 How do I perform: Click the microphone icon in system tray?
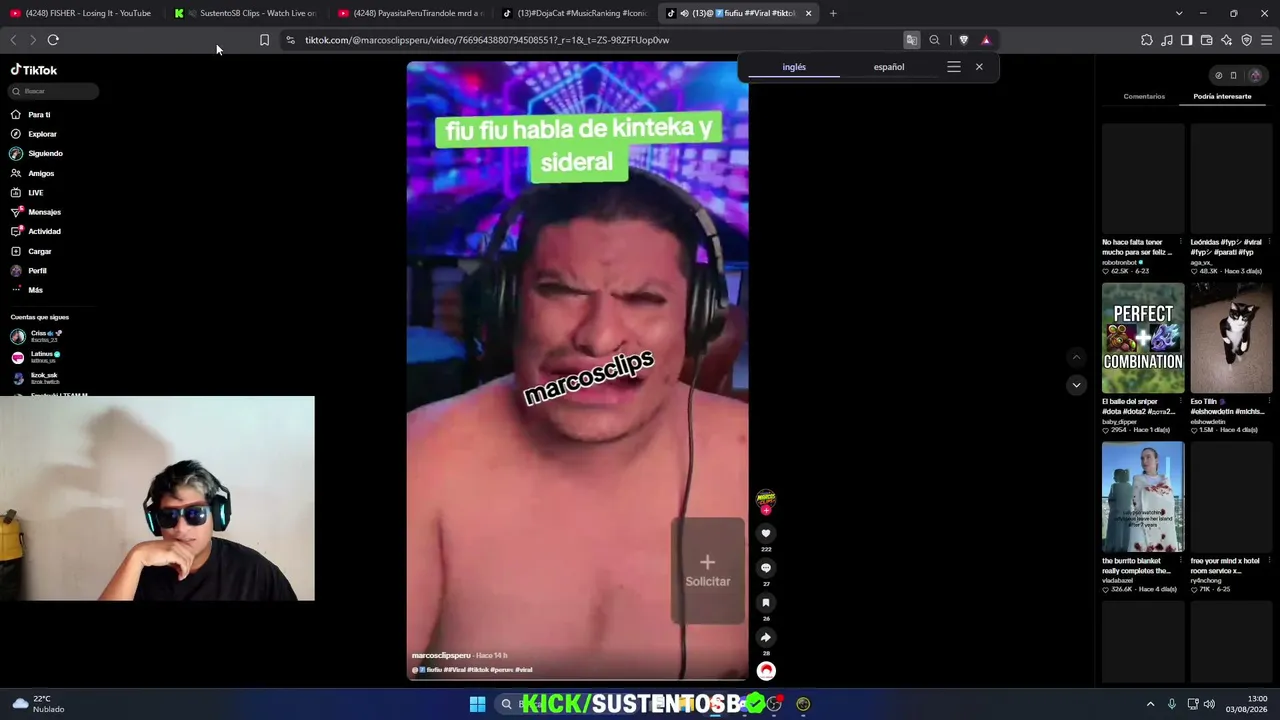point(1172,704)
